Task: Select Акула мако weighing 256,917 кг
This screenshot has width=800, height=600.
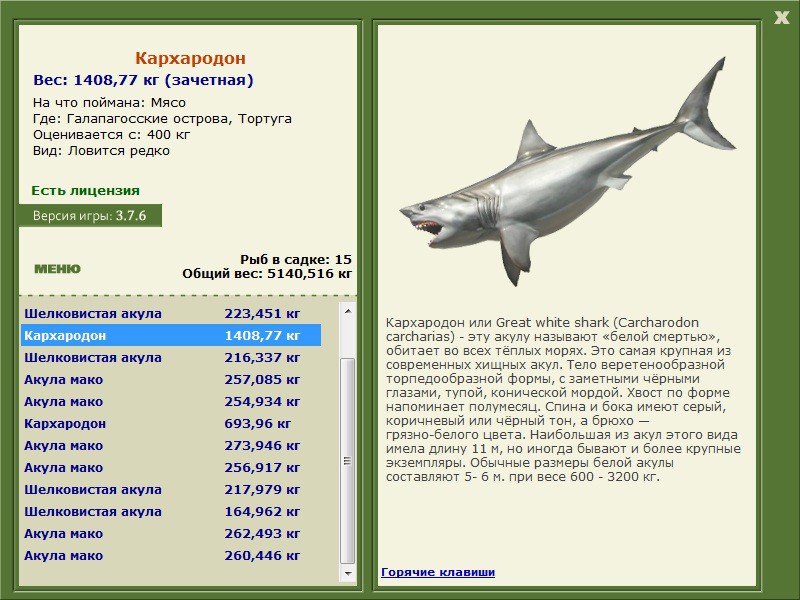Action: coord(171,467)
